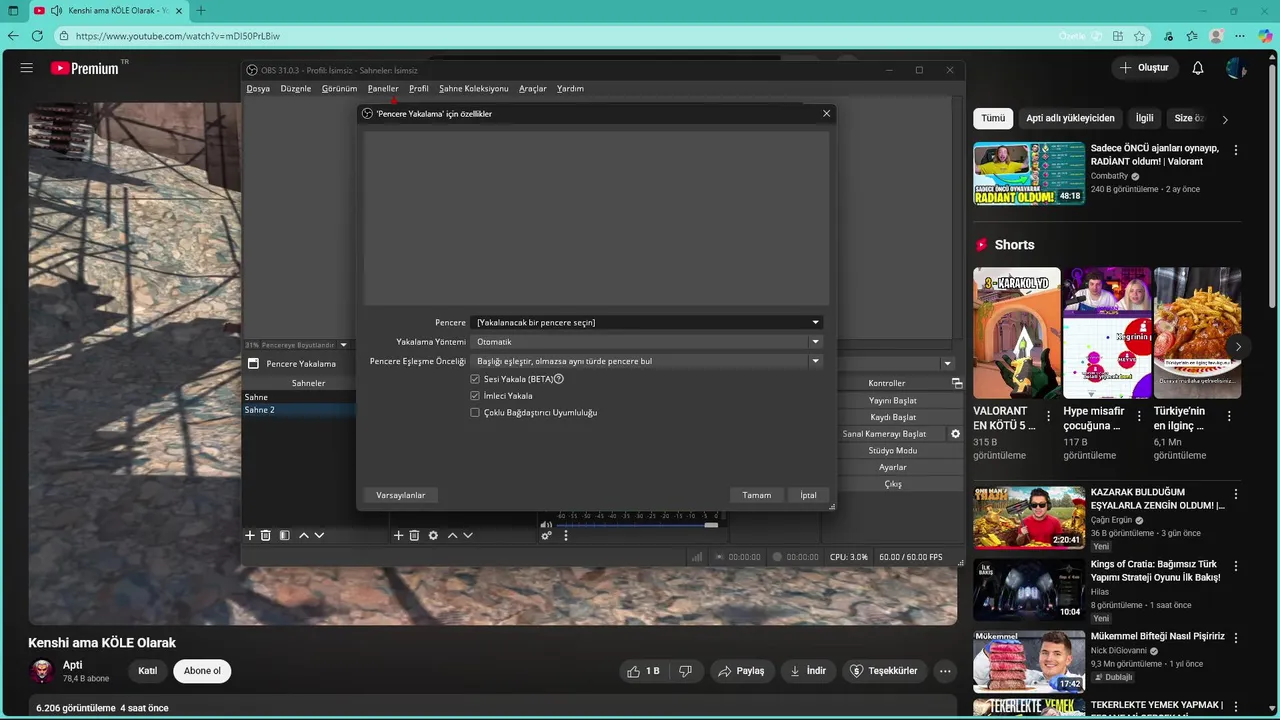
Task: Go back with the browser back arrow
Action: 13,36
